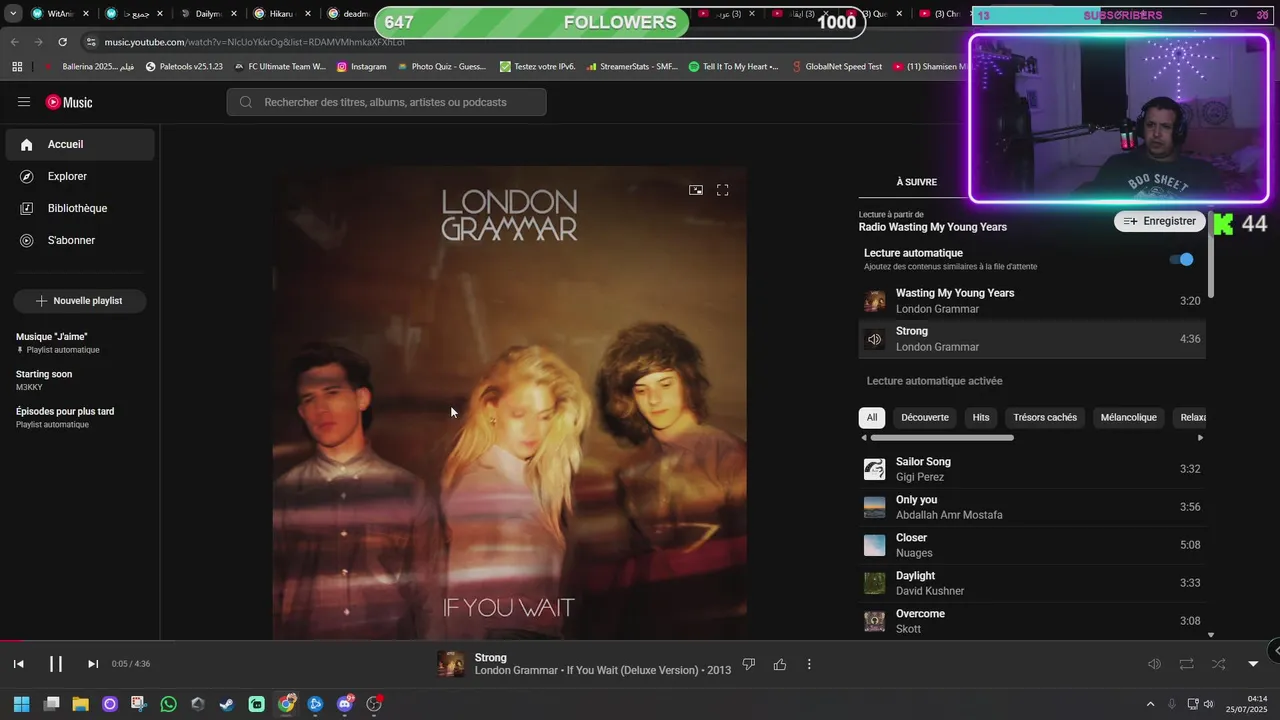Play Overcome by Skott
This screenshot has width=1280, height=720.
(x=1032, y=621)
